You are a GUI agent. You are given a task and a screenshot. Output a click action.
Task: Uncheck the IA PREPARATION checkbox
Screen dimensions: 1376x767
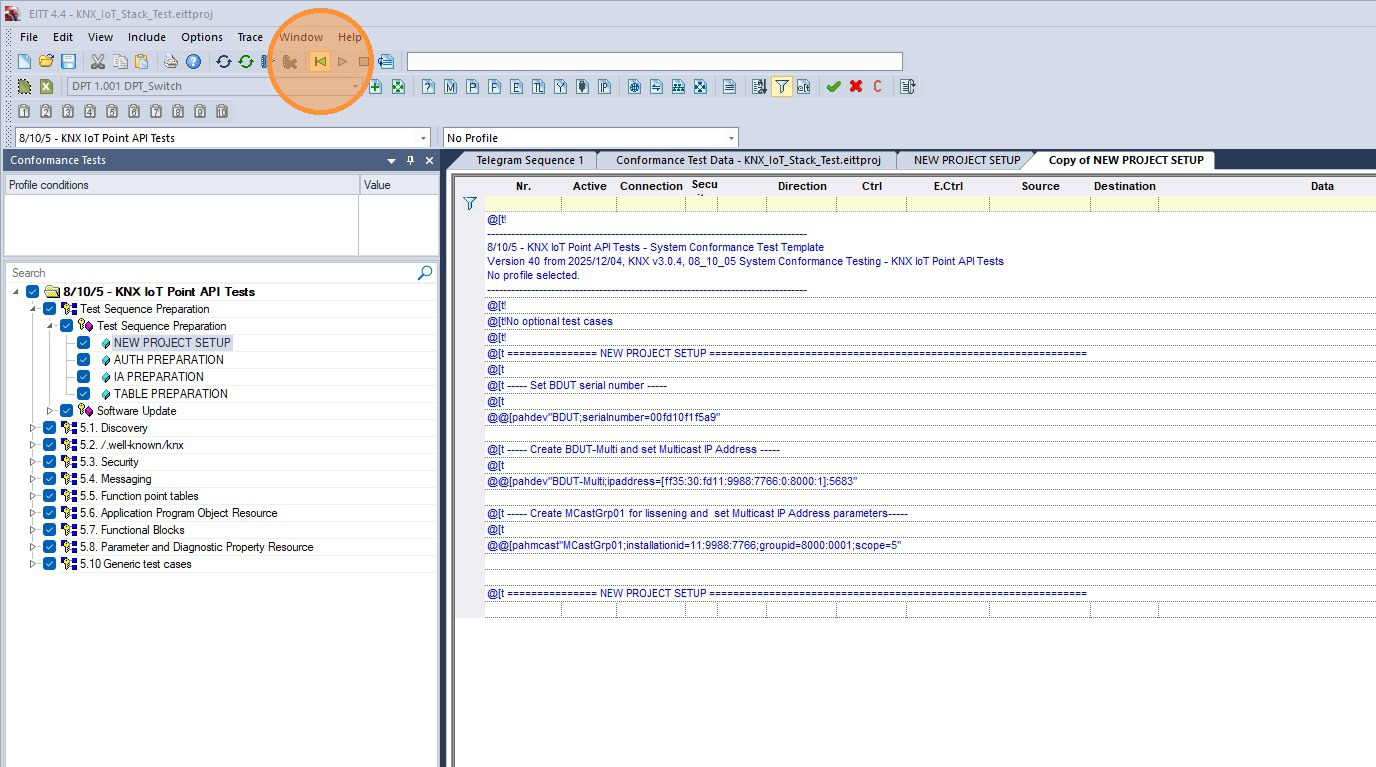(x=84, y=377)
